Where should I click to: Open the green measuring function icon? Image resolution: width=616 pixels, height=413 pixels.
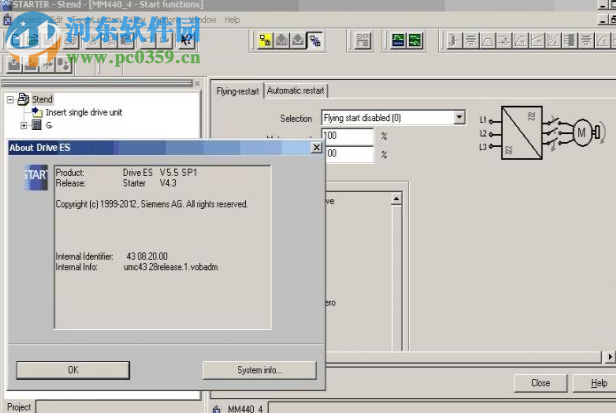coord(415,40)
